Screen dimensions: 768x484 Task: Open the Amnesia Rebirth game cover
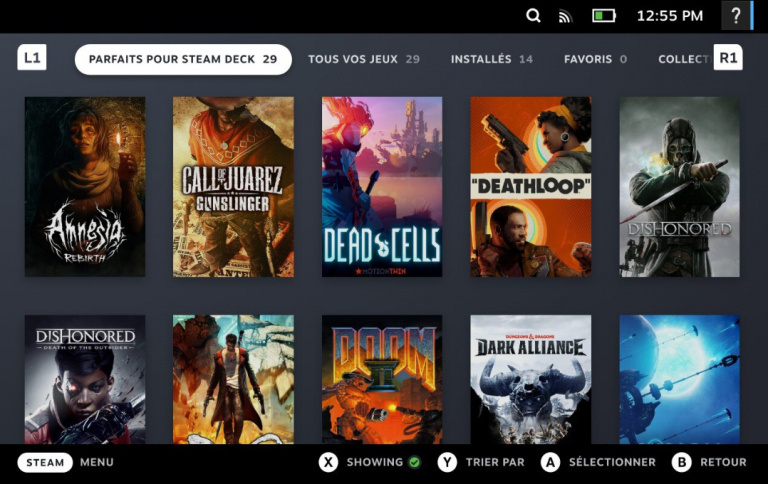pos(85,187)
